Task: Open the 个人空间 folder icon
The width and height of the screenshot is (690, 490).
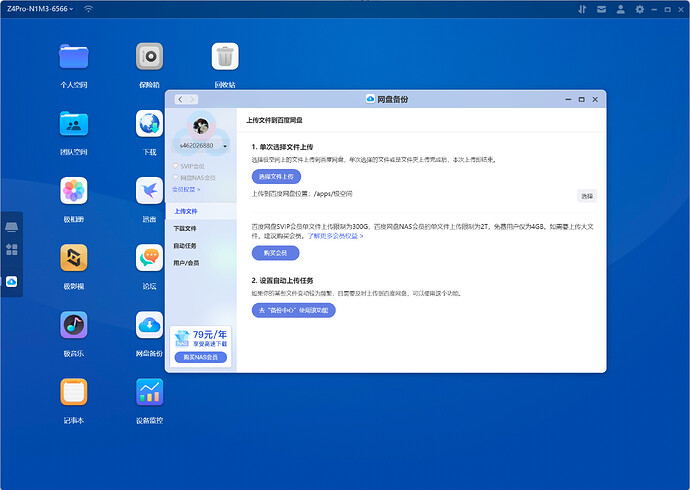Action: point(74,56)
